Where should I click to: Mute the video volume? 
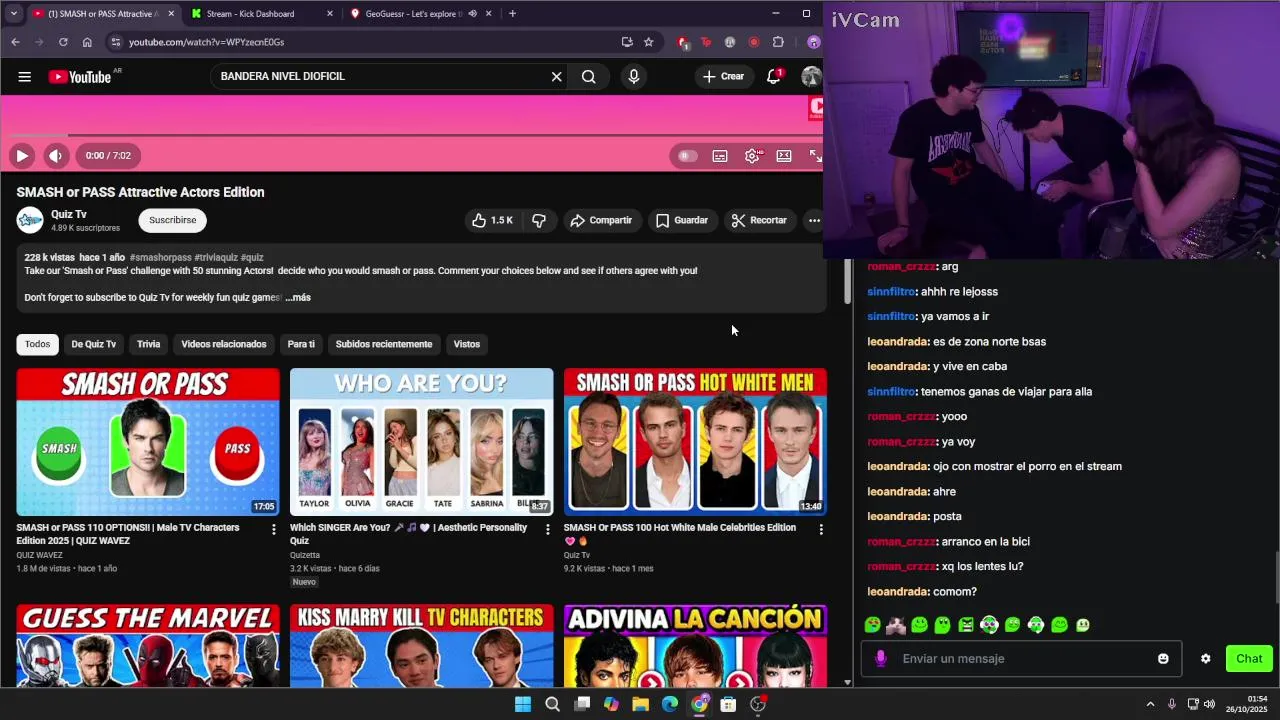coord(55,155)
